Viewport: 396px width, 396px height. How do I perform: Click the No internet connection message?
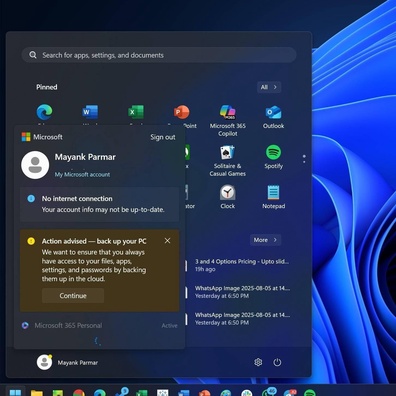click(x=100, y=204)
